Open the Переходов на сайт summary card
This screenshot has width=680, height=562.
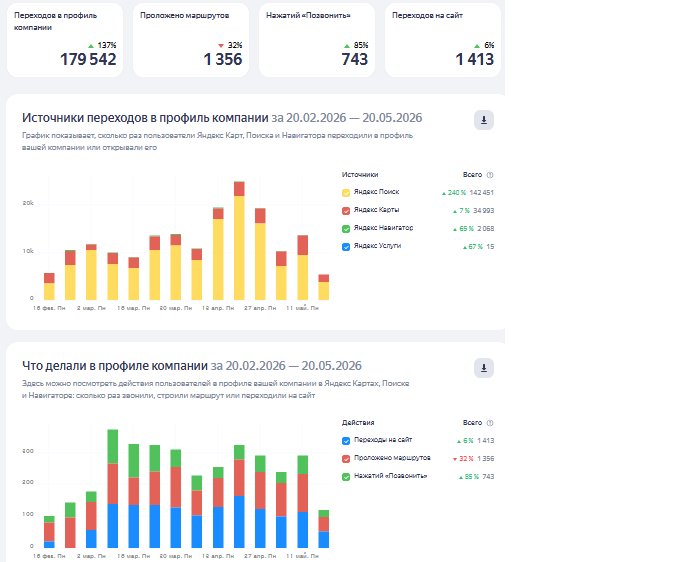(443, 40)
